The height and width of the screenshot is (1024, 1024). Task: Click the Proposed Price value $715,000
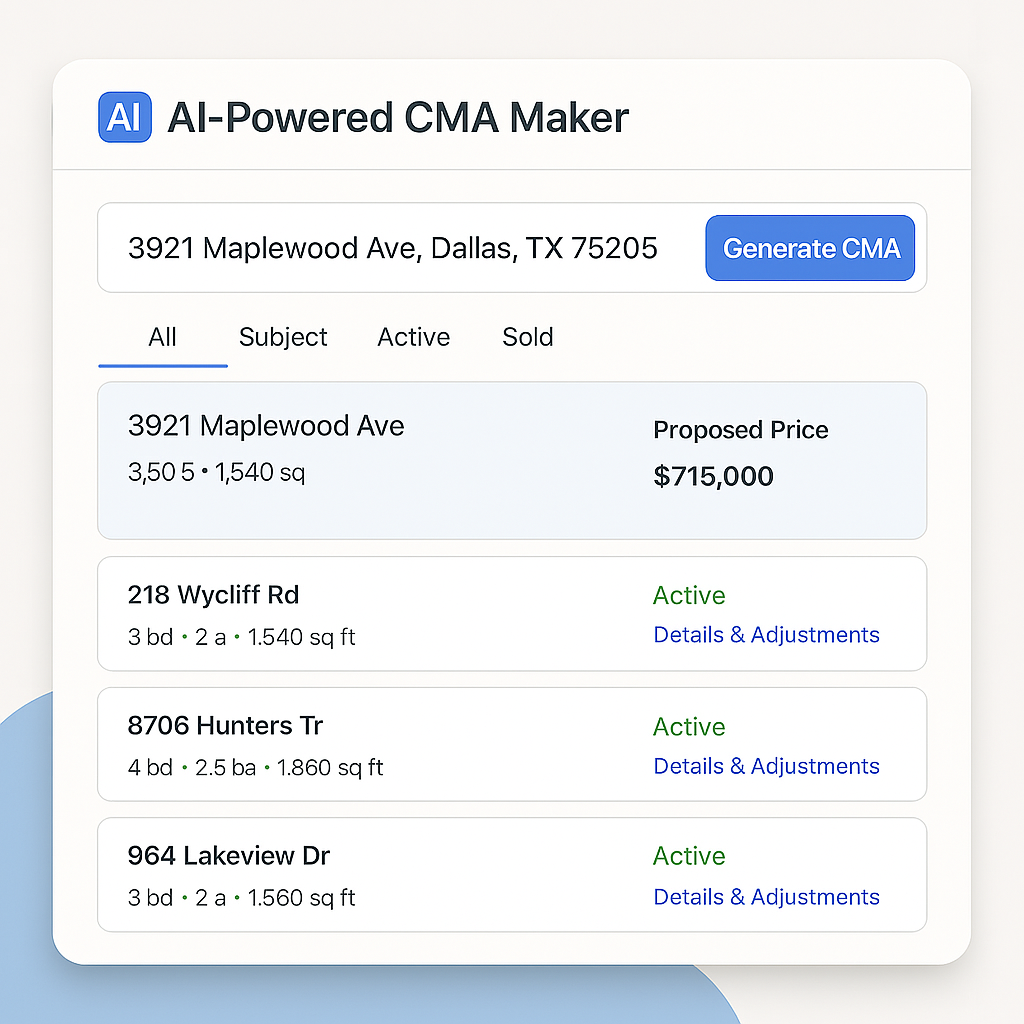[713, 477]
